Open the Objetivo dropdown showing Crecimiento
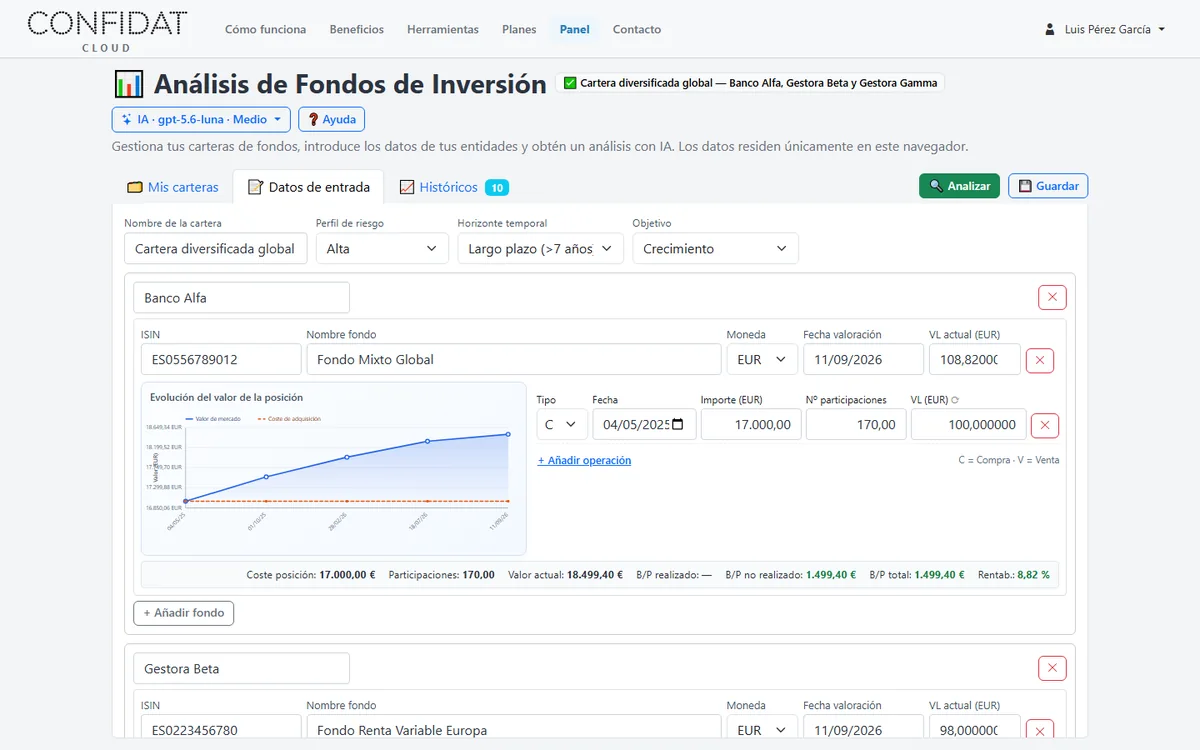1200x750 pixels. coord(715,248)
